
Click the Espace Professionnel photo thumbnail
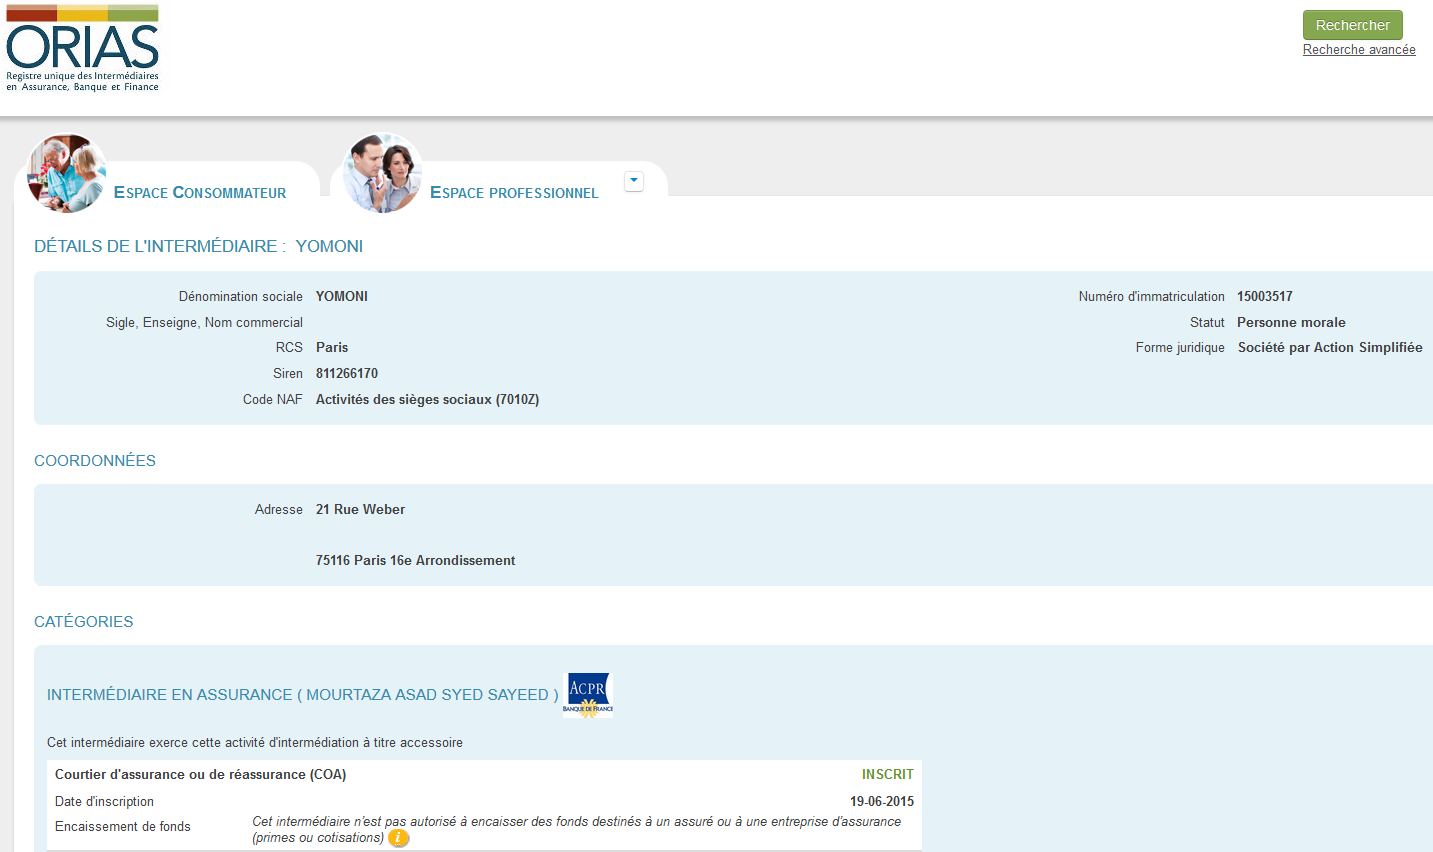[x=382, y=173]
